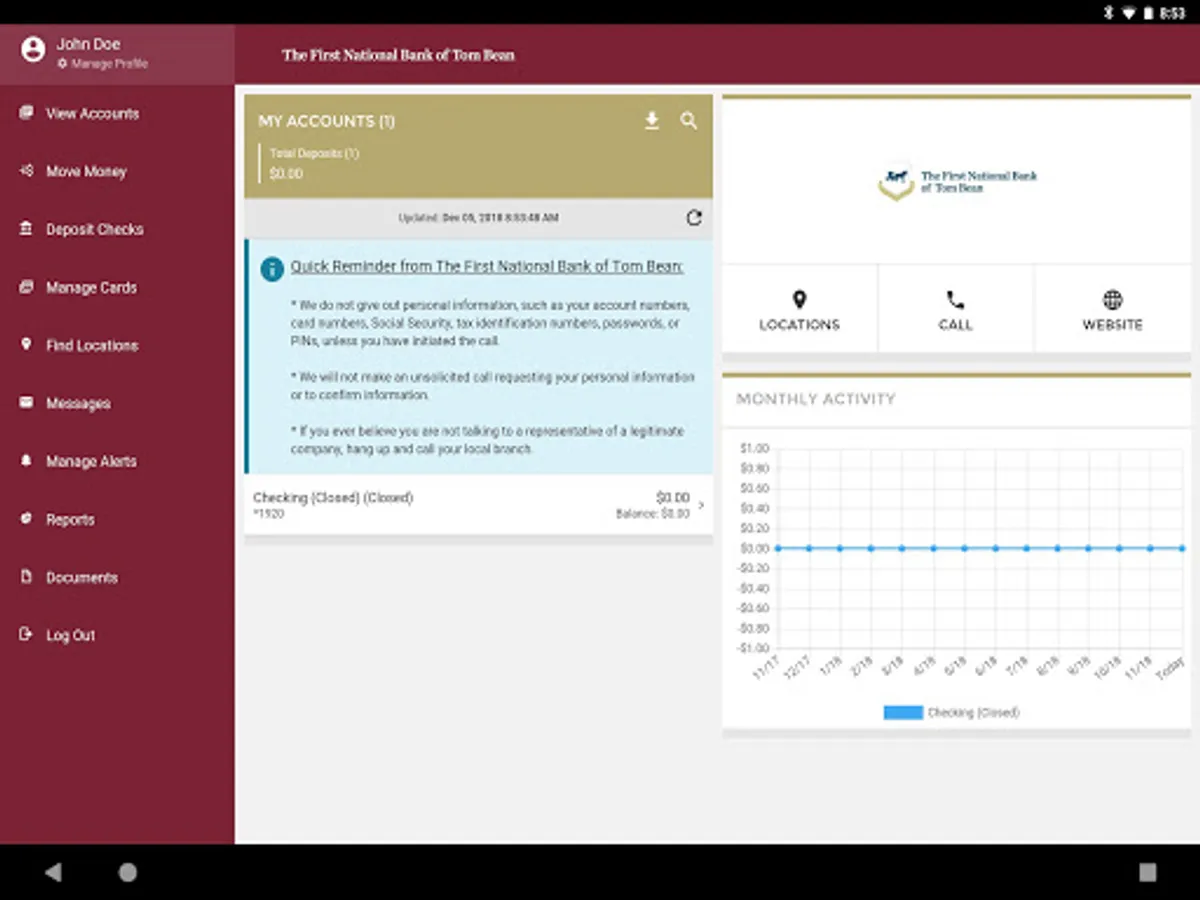1200x900 pixels.
Task: Click the battery status icon
Action: [1148, 12]
